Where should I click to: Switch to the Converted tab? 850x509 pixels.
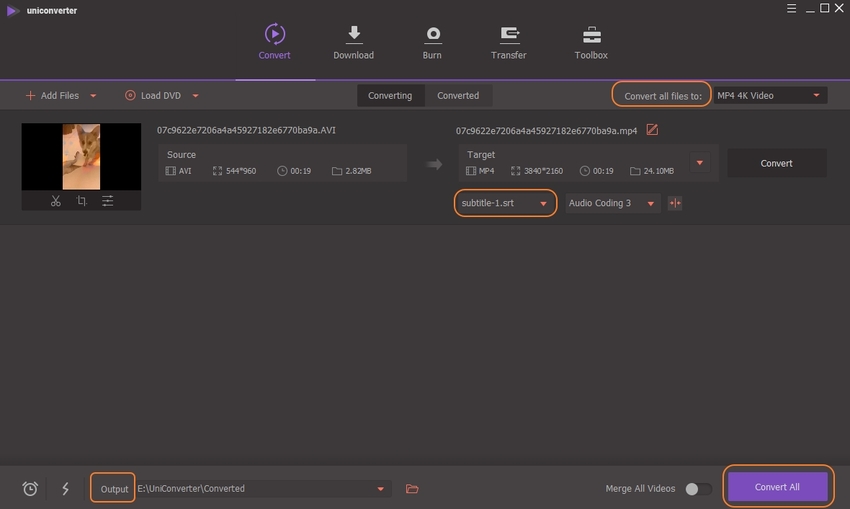[x=458, y=96]
